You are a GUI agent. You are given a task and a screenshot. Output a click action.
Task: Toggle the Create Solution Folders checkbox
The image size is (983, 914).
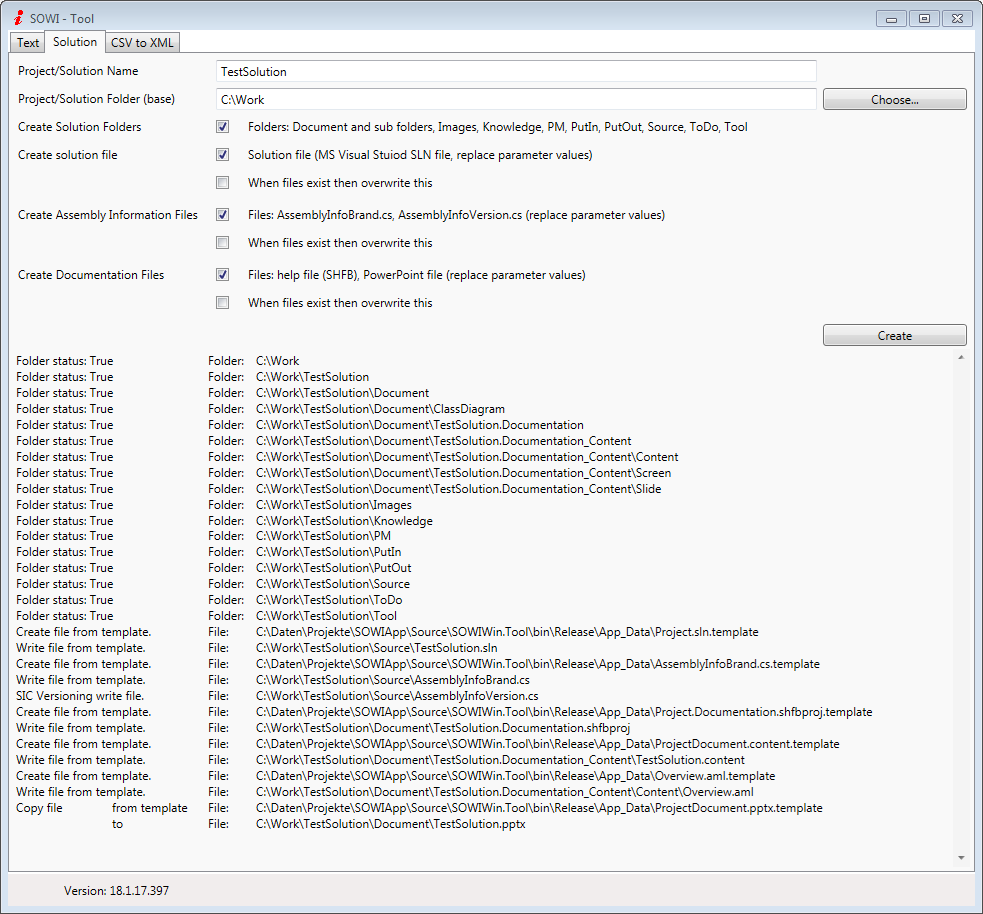[x=223, y=127]
